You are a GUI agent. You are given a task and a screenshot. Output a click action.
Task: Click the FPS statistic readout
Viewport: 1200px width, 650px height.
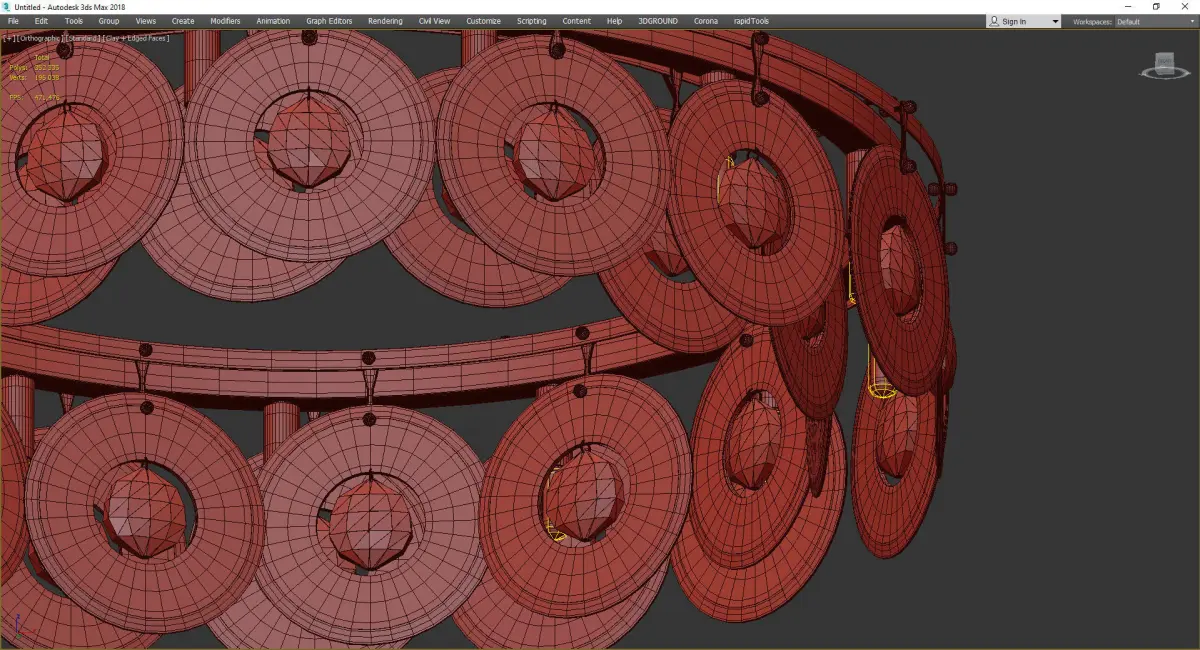coord(33,97)
